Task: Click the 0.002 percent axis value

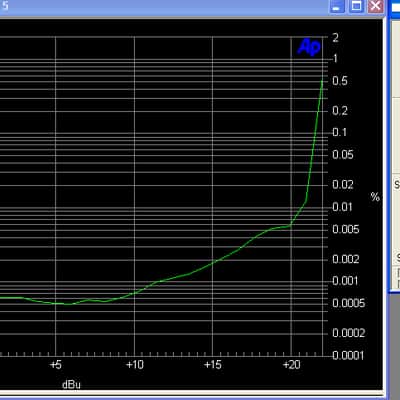Action: 346,259
